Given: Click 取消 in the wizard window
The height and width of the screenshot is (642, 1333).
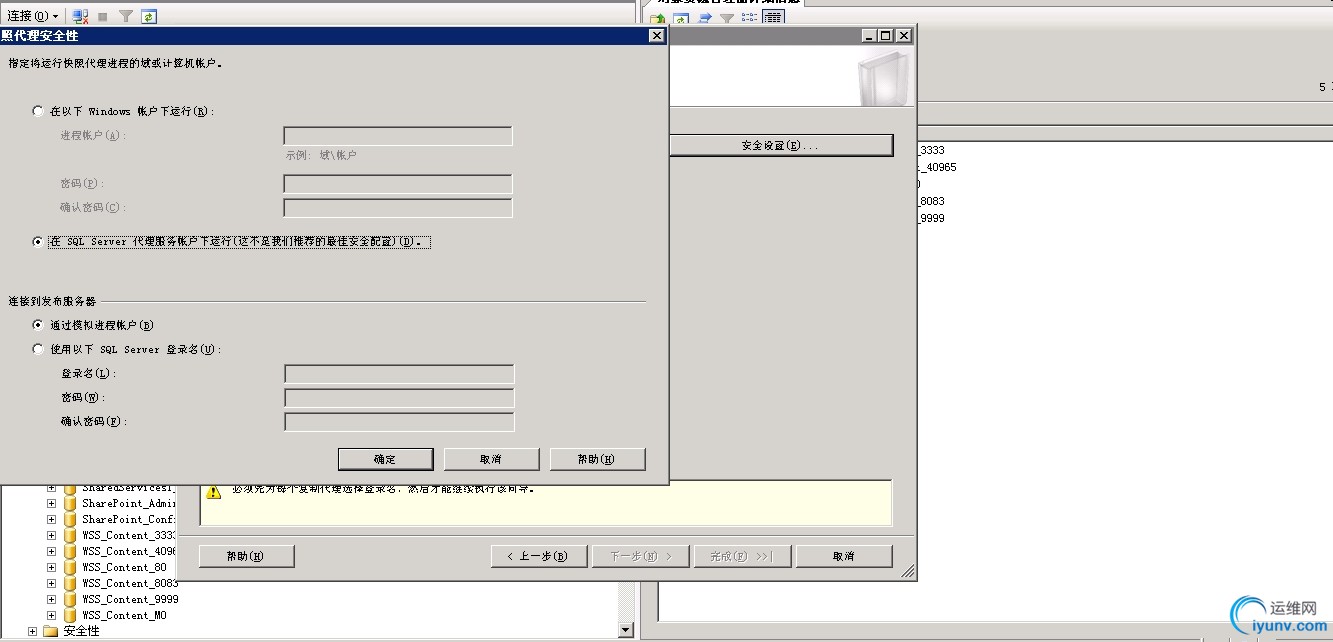Looking at the screenshot, I should click(844, 556).
